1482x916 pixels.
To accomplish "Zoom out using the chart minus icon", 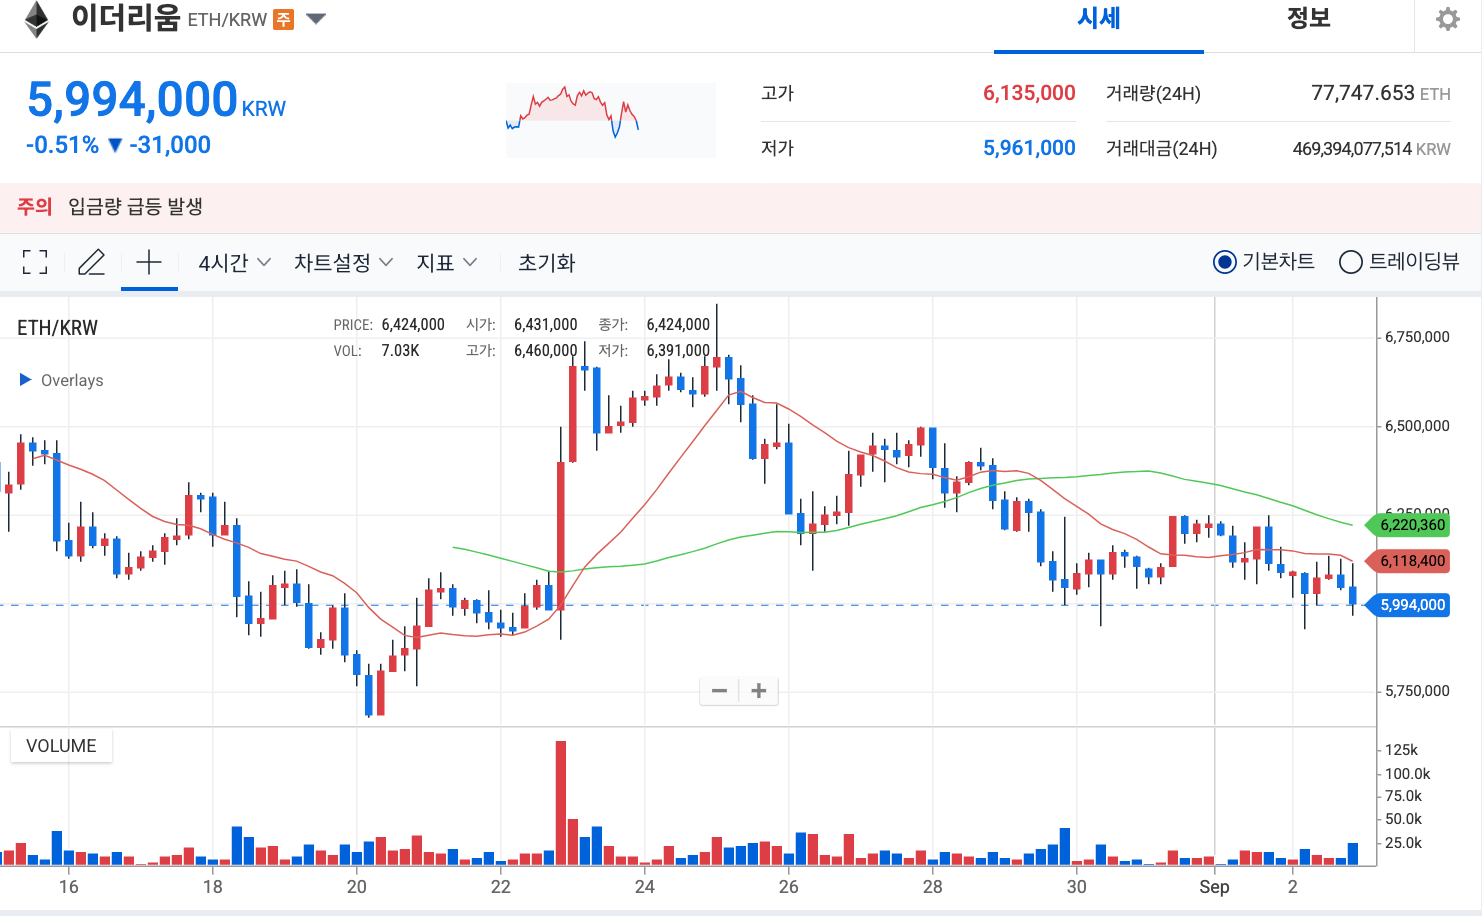I will tap(718, 690).
